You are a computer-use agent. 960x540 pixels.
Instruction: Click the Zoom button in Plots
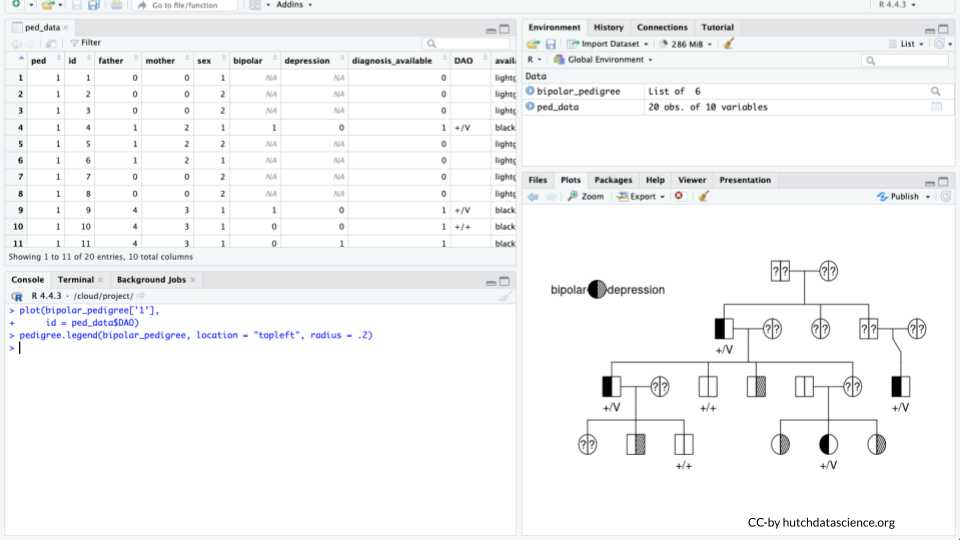[x=586, y=197]
